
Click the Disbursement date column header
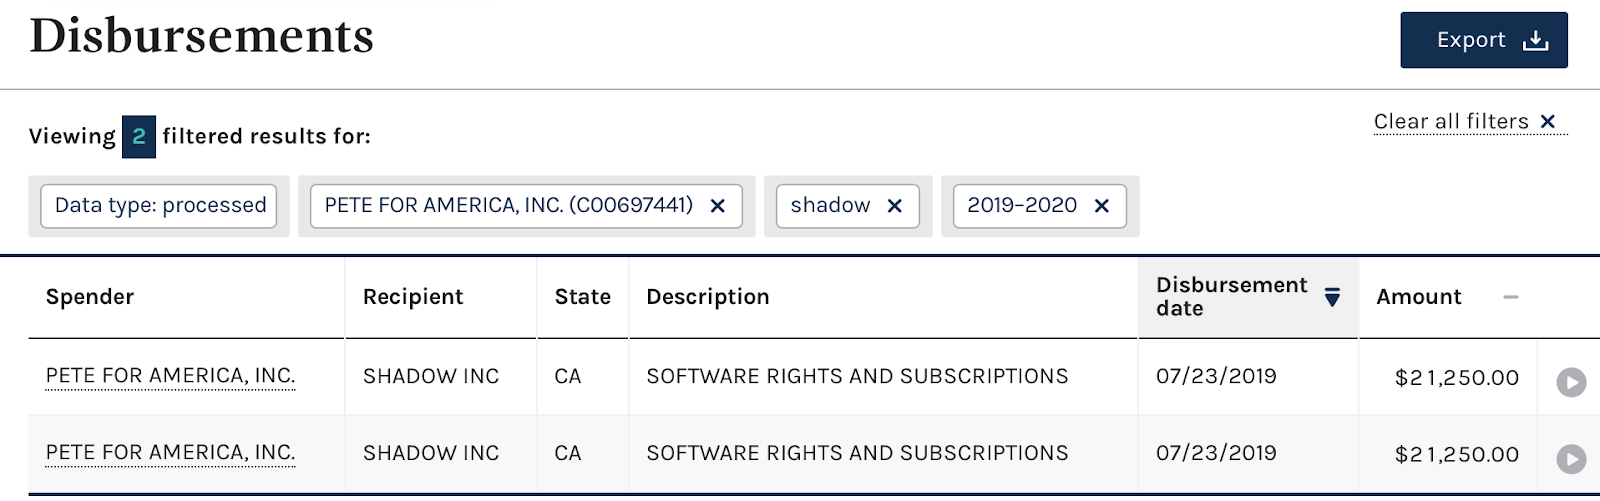click(x=1231, y=297)
